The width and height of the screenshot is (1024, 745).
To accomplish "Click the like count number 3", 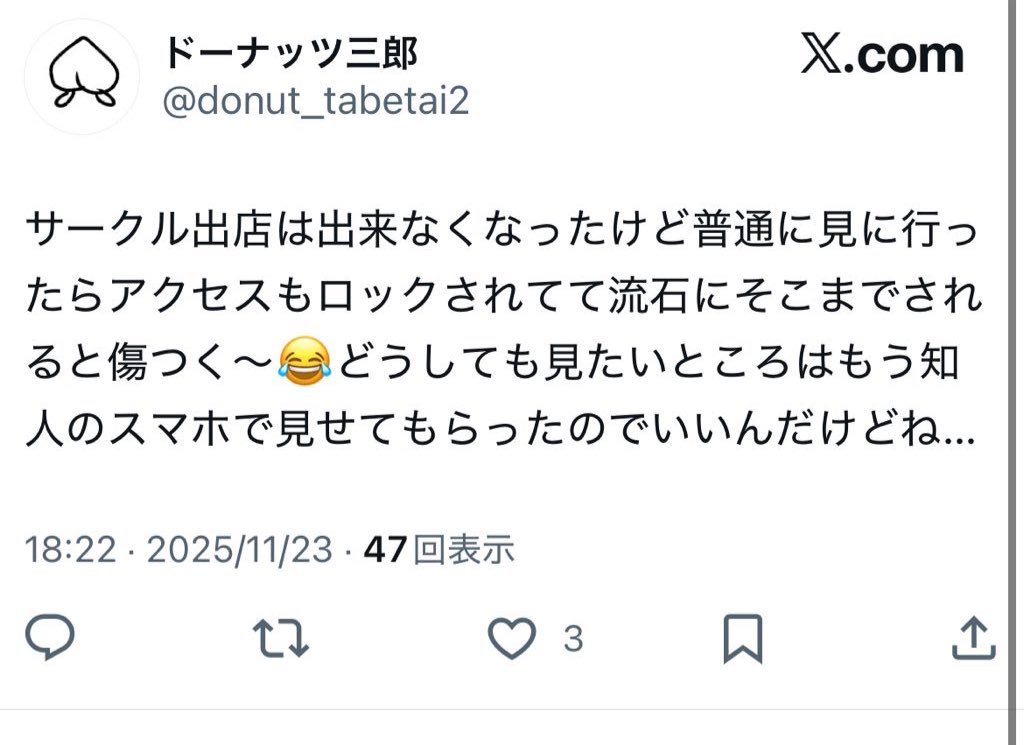I will click(x=573, y=639).
